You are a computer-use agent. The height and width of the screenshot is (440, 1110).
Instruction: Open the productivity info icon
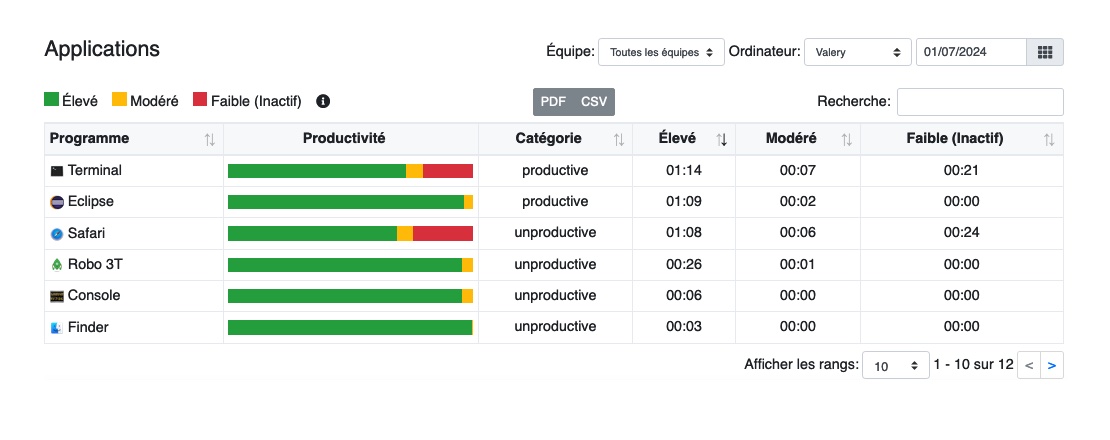[x=323, y=101]
